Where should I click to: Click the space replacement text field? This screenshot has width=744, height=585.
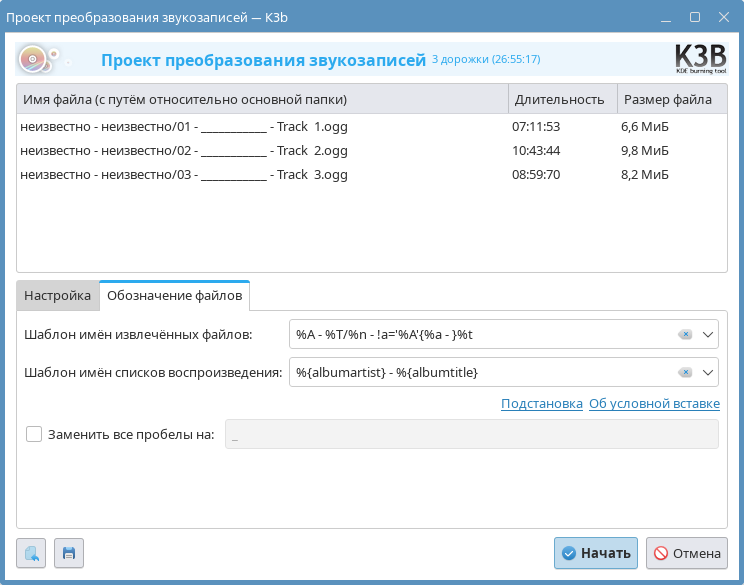coord(471,434)
